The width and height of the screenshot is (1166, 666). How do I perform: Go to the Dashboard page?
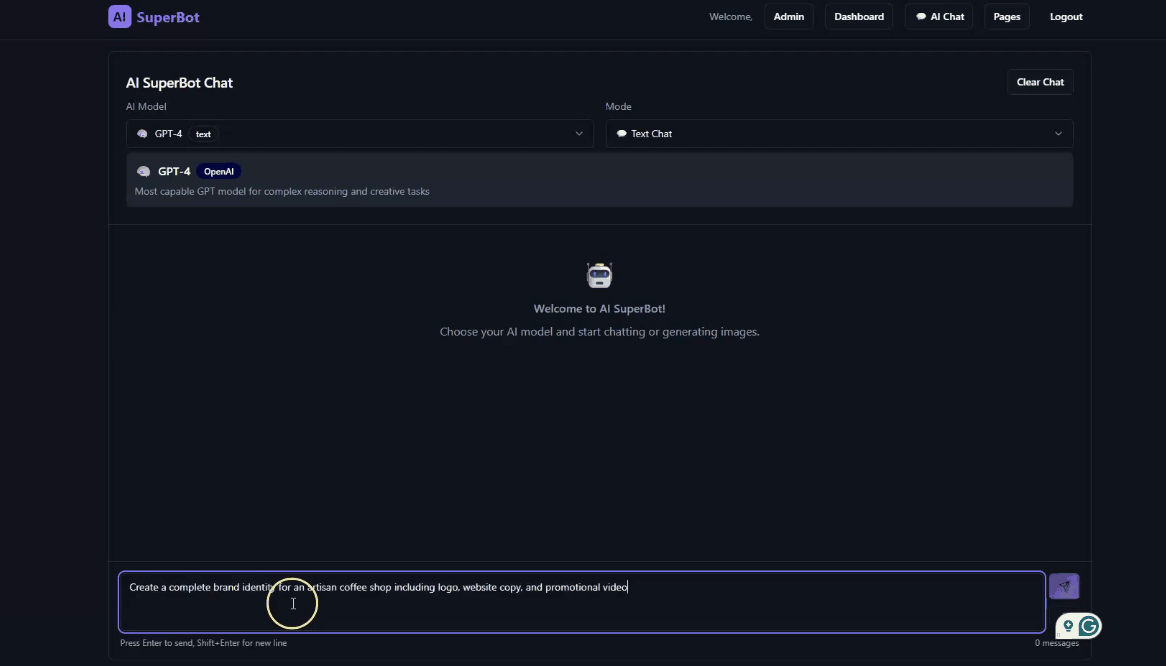coord(859,16)
